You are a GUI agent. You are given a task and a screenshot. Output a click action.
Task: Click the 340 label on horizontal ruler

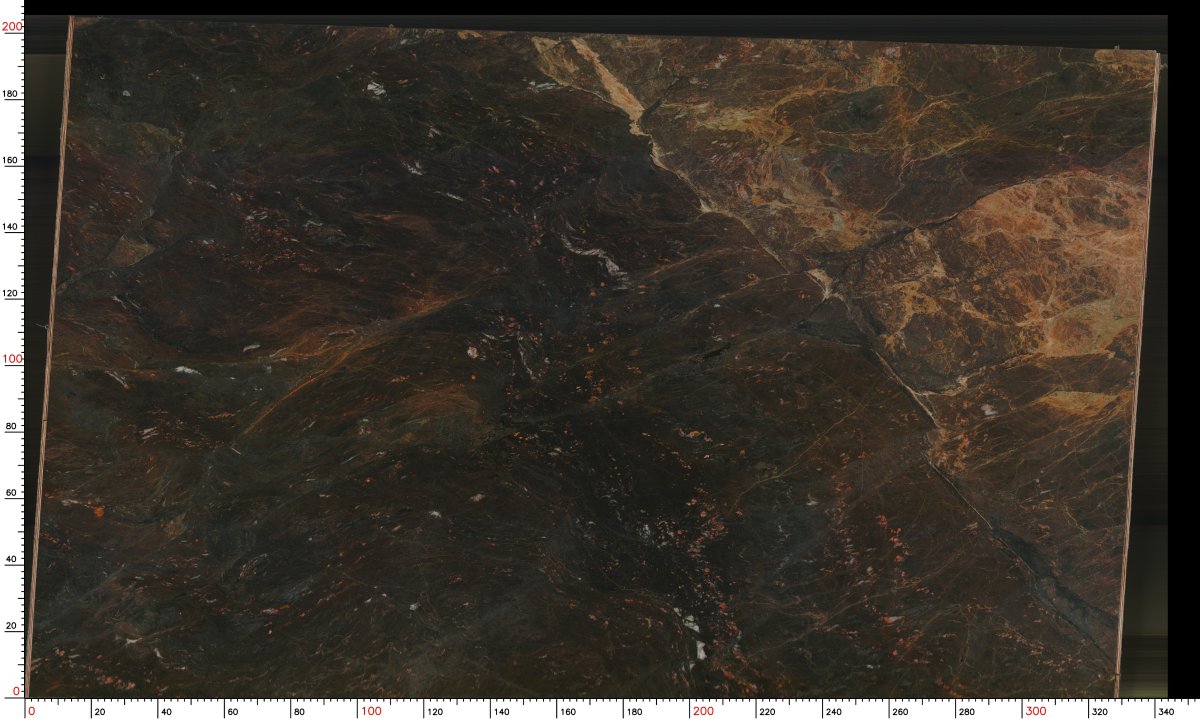tap(1167, 712)
